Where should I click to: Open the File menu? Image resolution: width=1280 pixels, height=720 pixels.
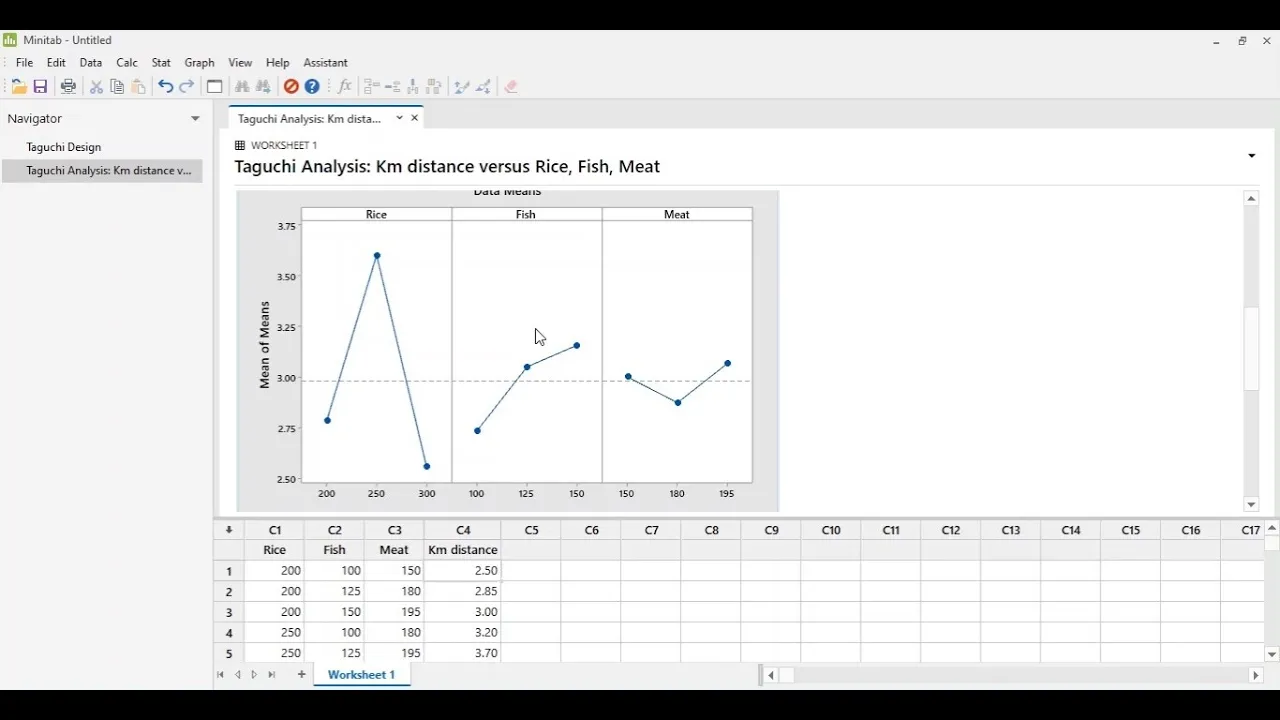pos(25,63)
